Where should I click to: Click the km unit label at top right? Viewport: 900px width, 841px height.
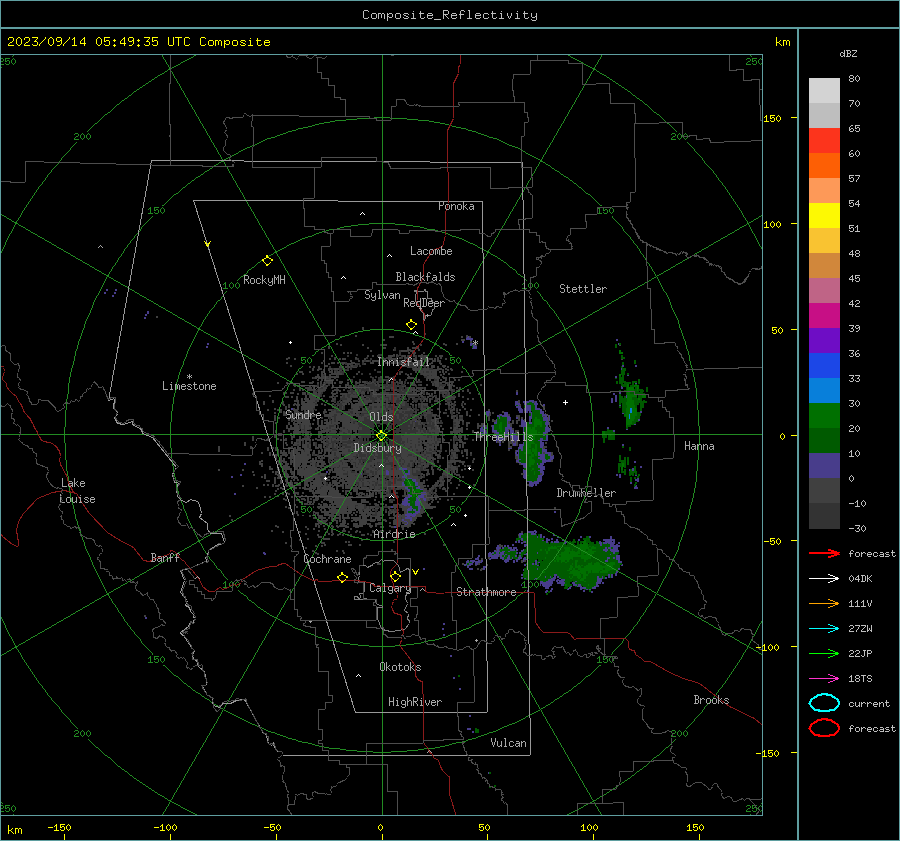point(782,42)
